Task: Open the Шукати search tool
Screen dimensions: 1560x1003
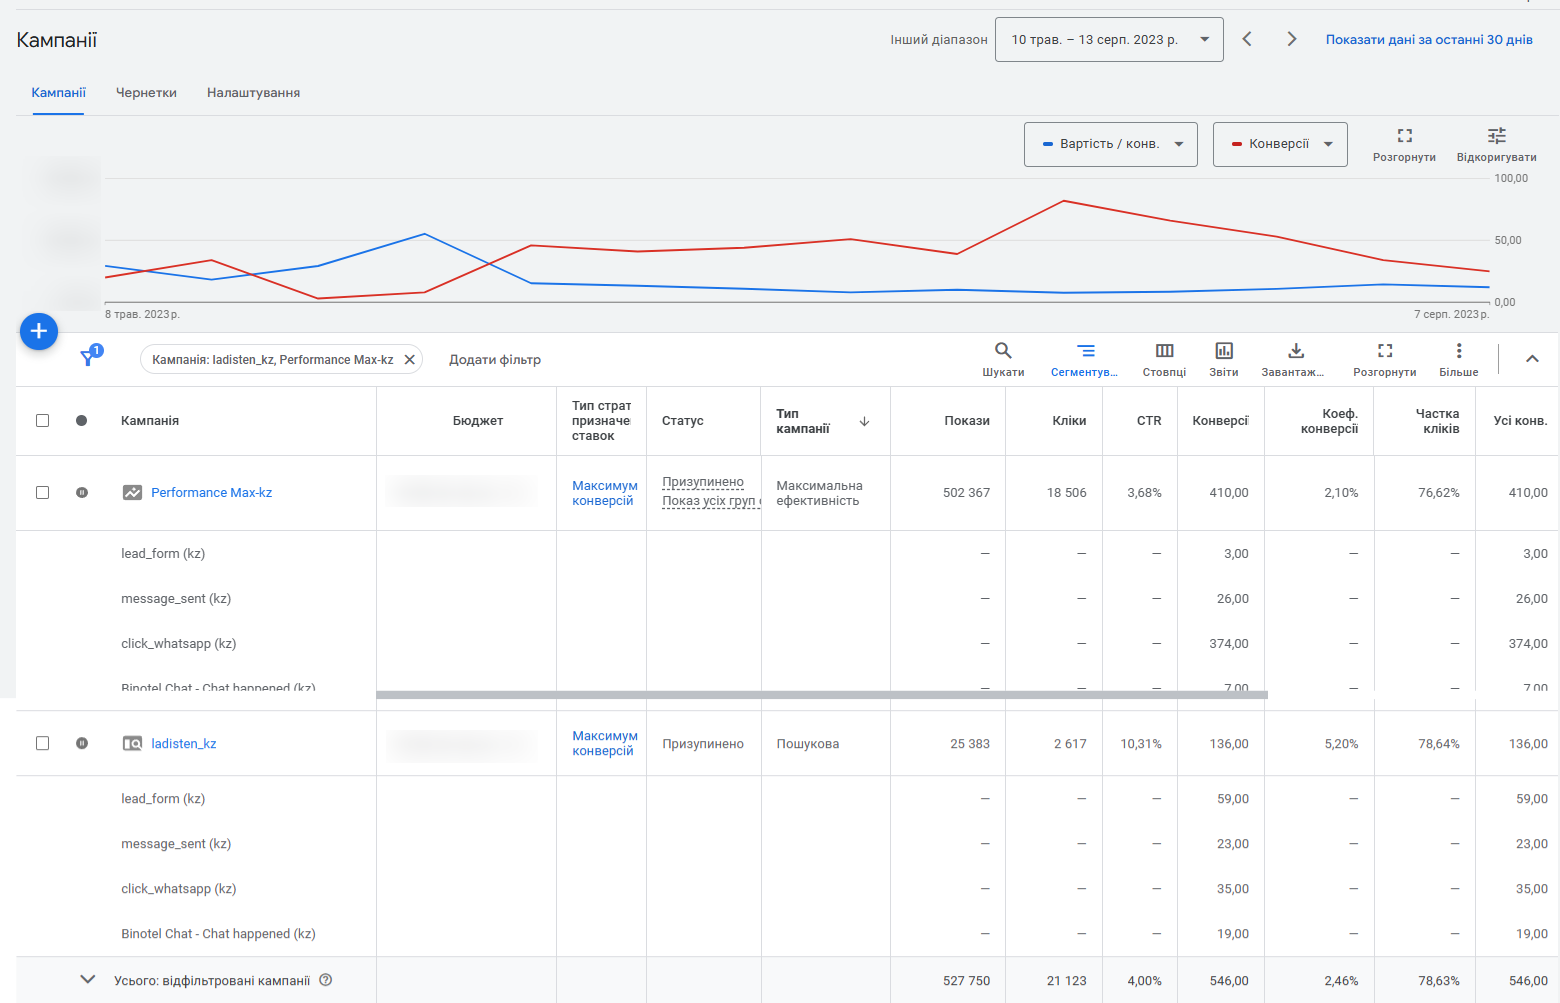Action: pos(1003,358)
